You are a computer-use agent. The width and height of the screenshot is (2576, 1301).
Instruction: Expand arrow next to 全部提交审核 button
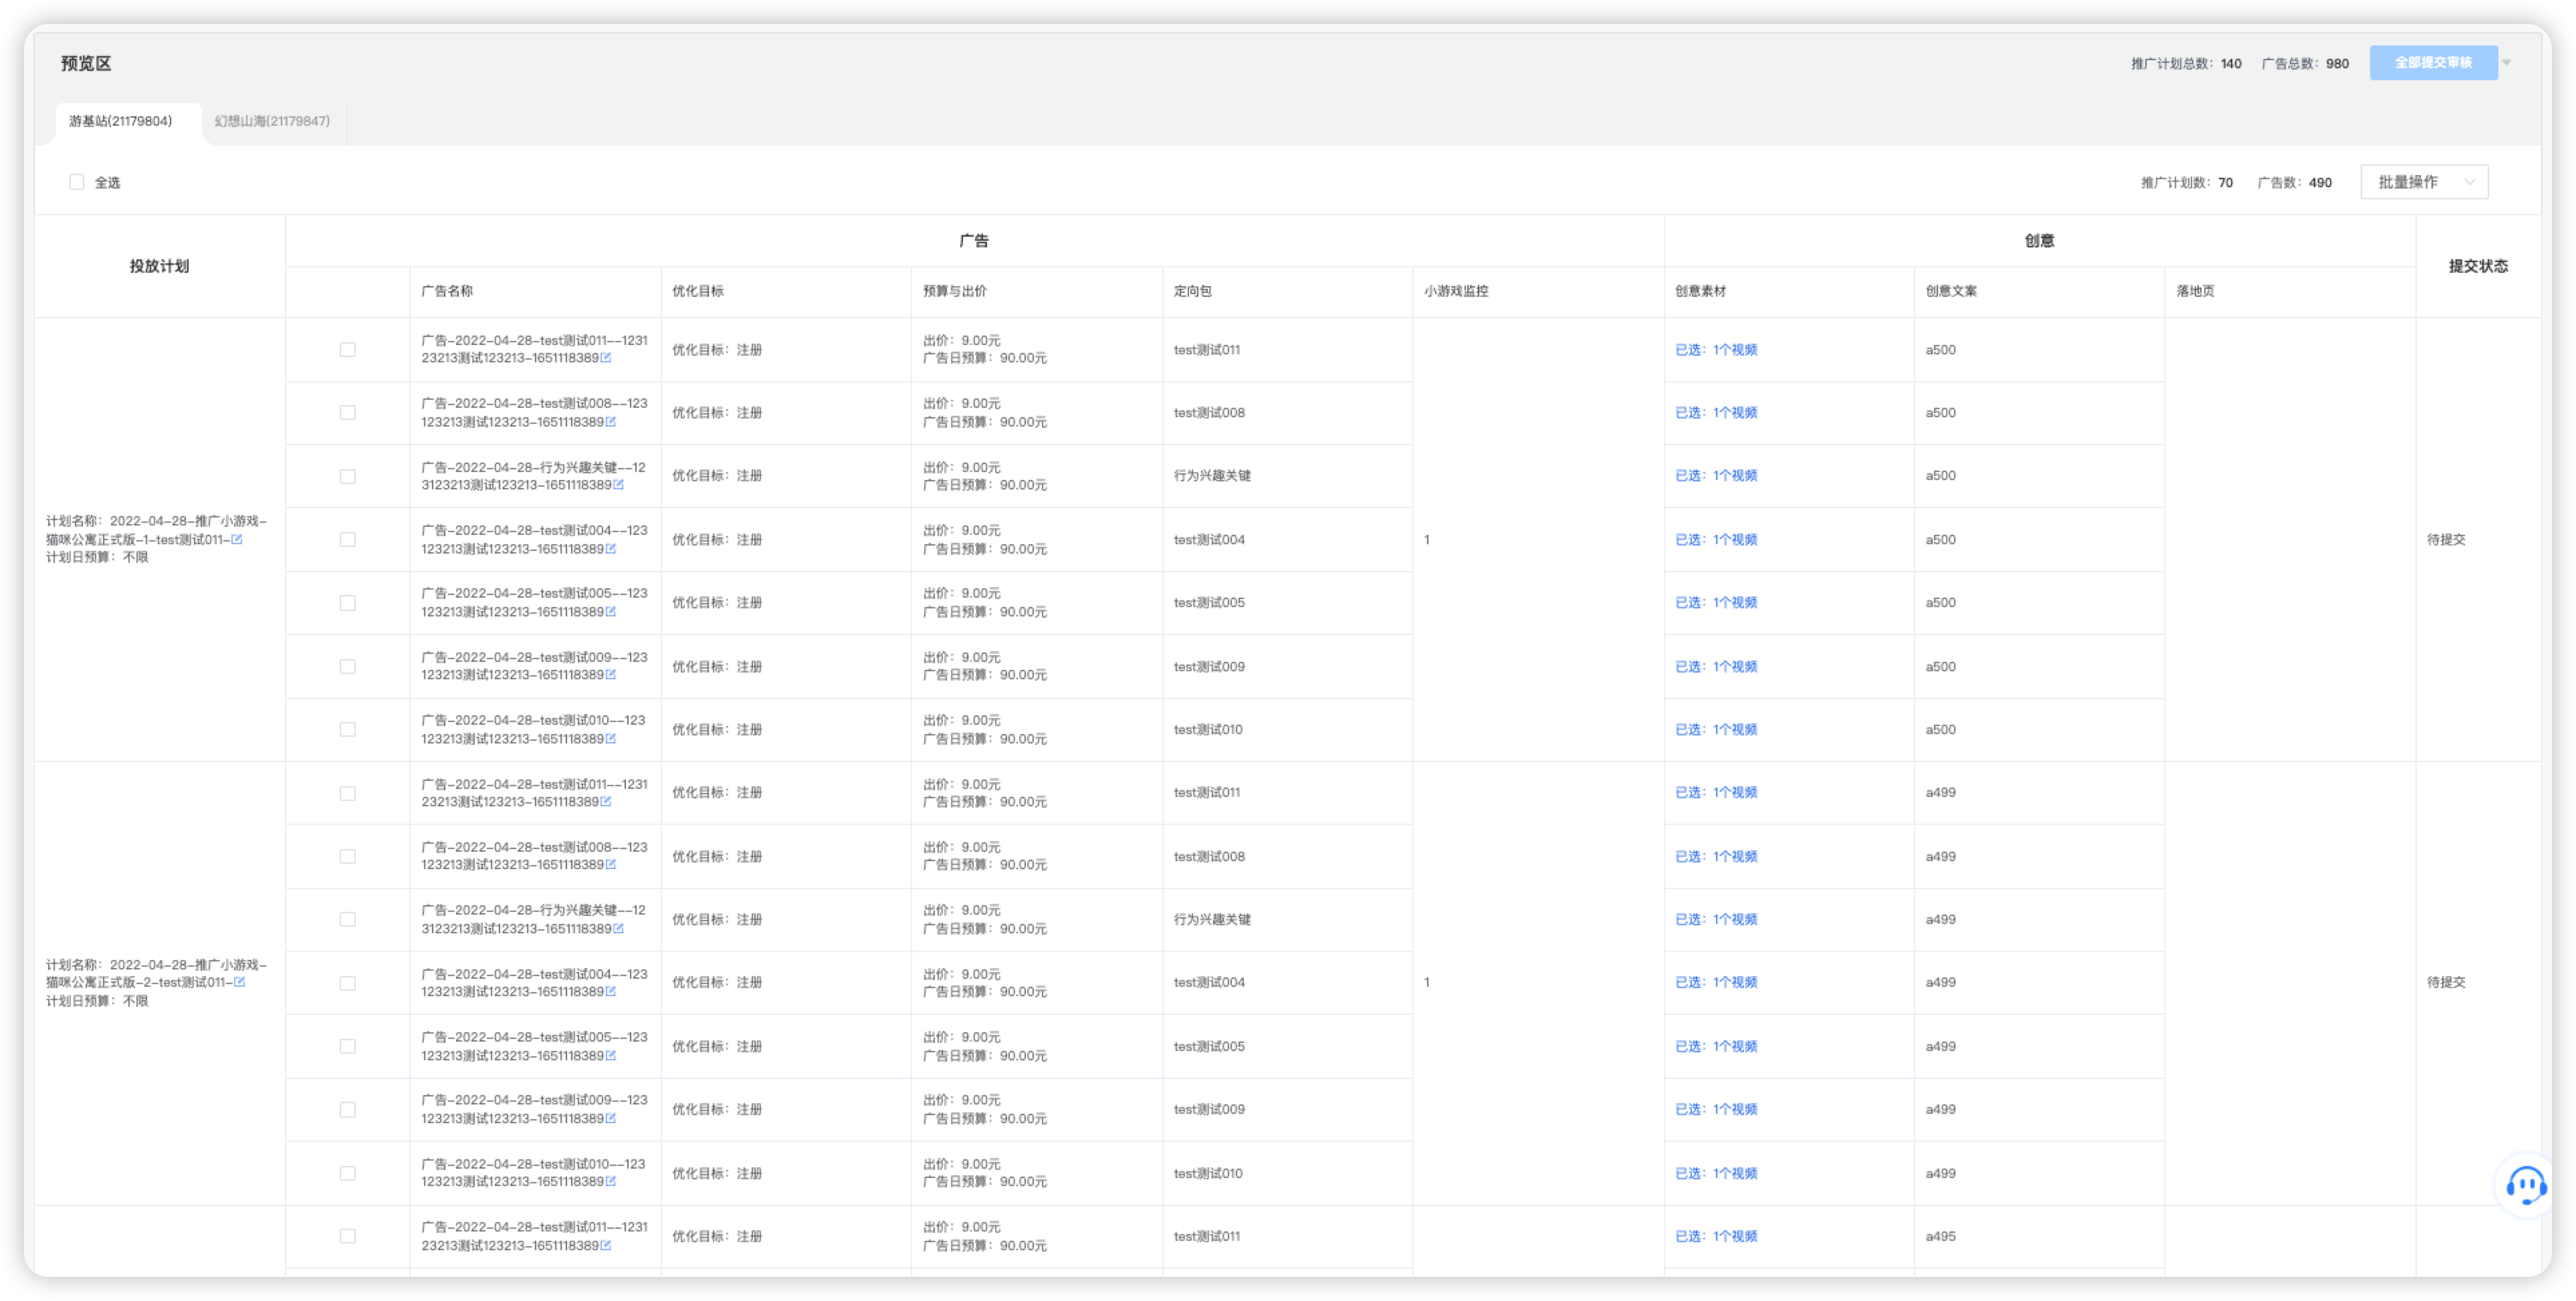click(2507, 63)
